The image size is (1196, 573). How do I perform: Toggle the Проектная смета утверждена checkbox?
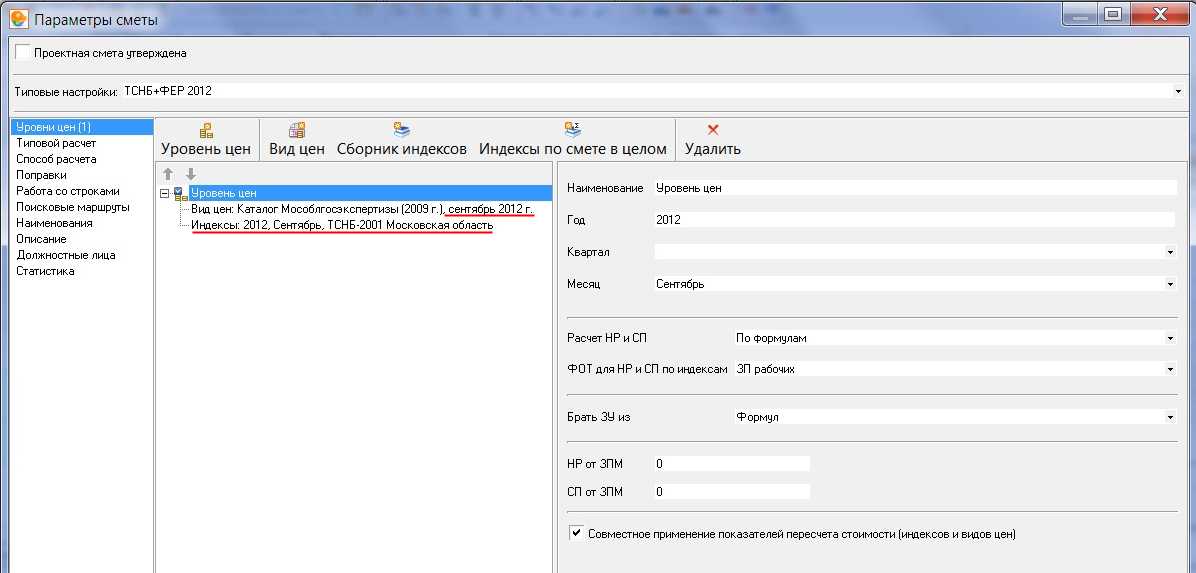tap(23, 53)
